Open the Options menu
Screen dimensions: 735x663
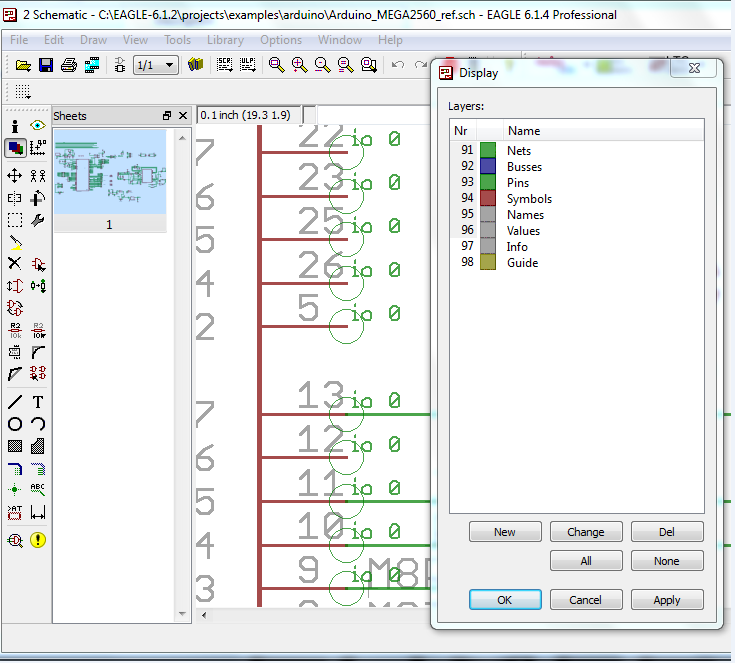click(281, 40)
